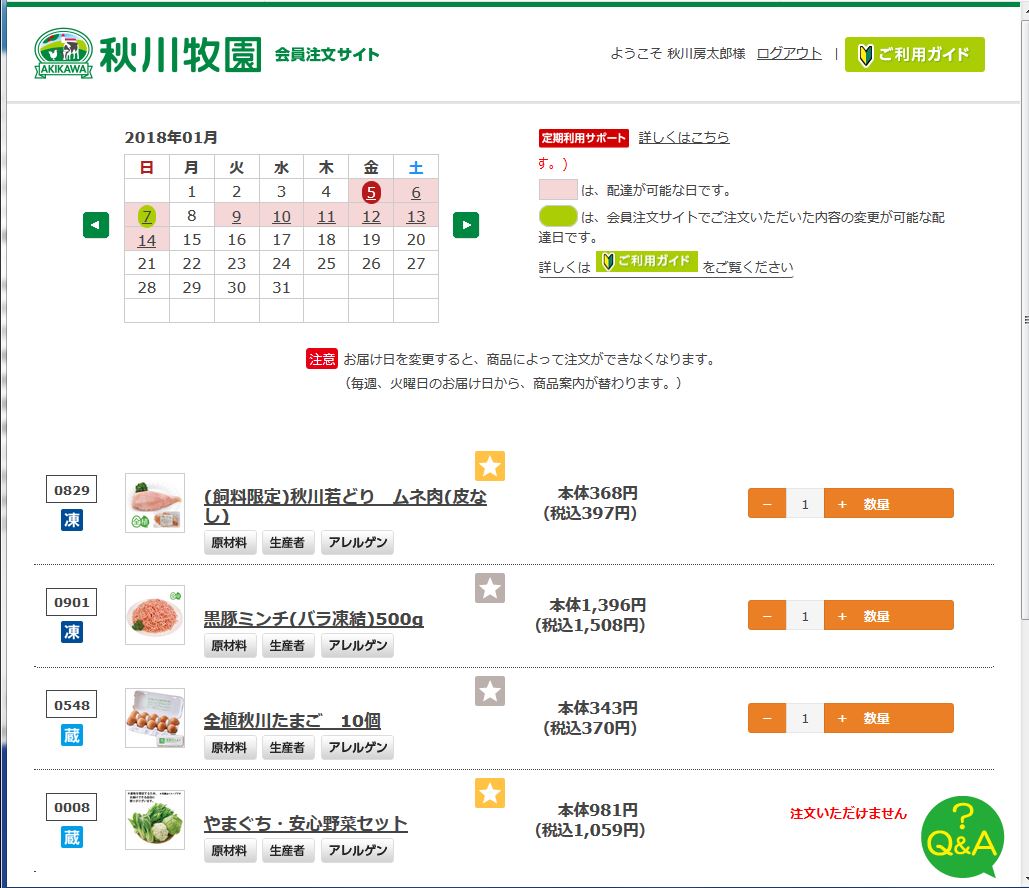The image size is (1029, 888).
Task: Click the 秋川牧園 logo
Action: (x=148, y=54)
